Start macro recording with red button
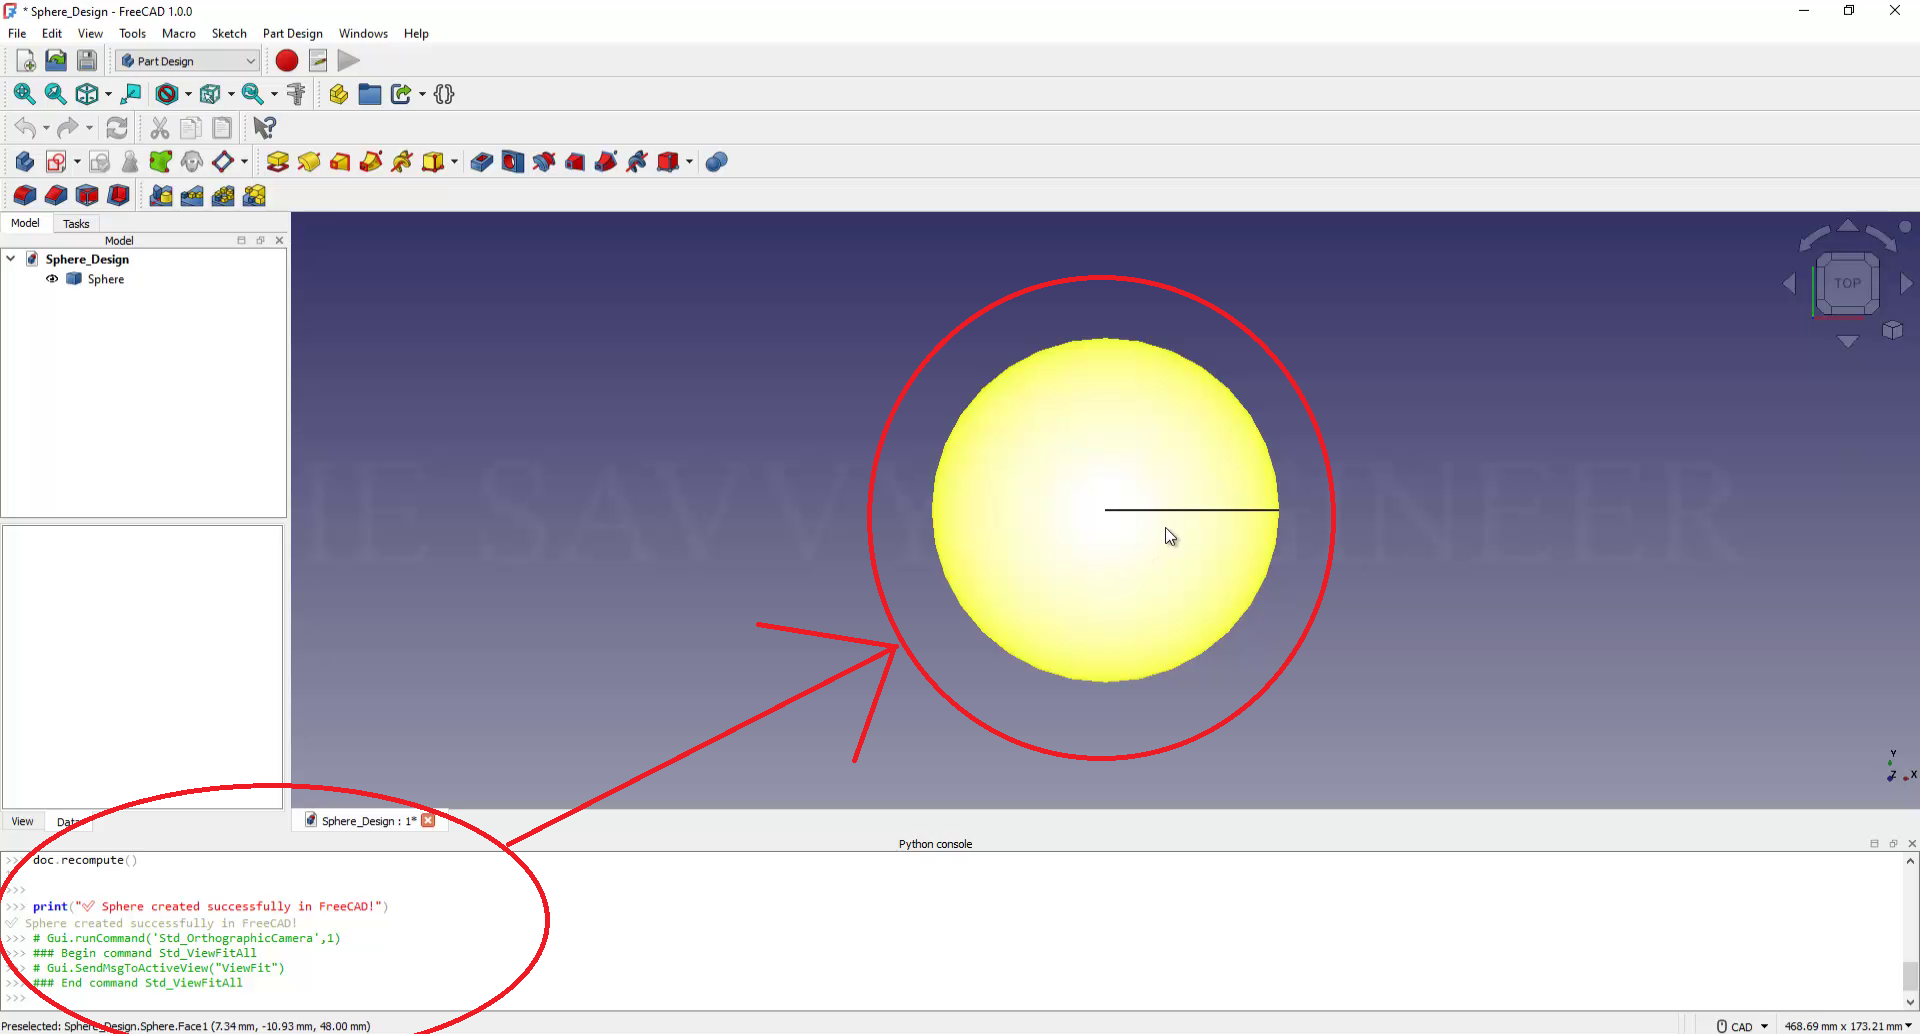 [287, 61]
